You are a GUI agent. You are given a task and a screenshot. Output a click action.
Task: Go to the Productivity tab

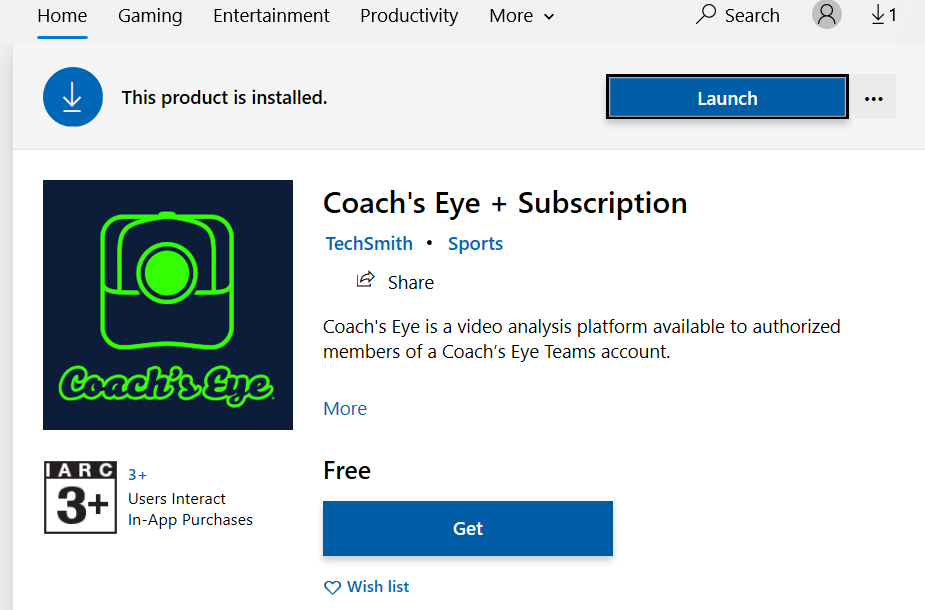[x=409, y=16]
